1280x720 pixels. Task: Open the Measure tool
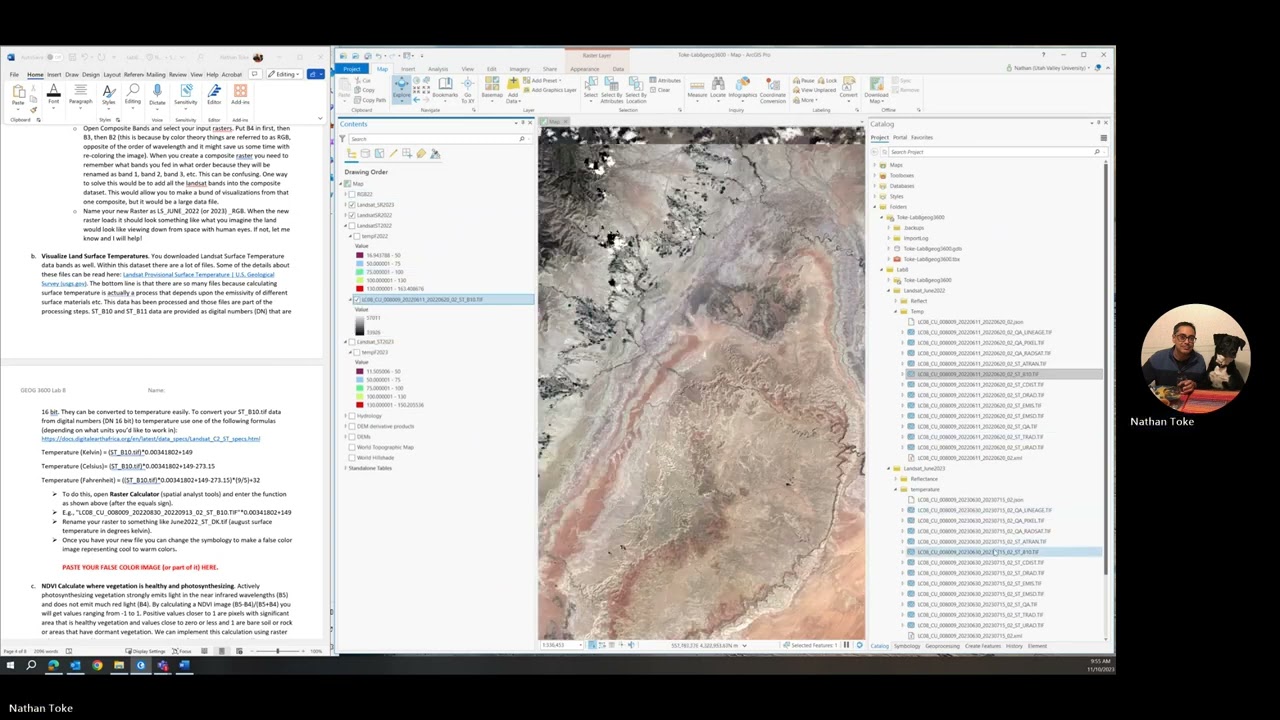pos(697,89)
